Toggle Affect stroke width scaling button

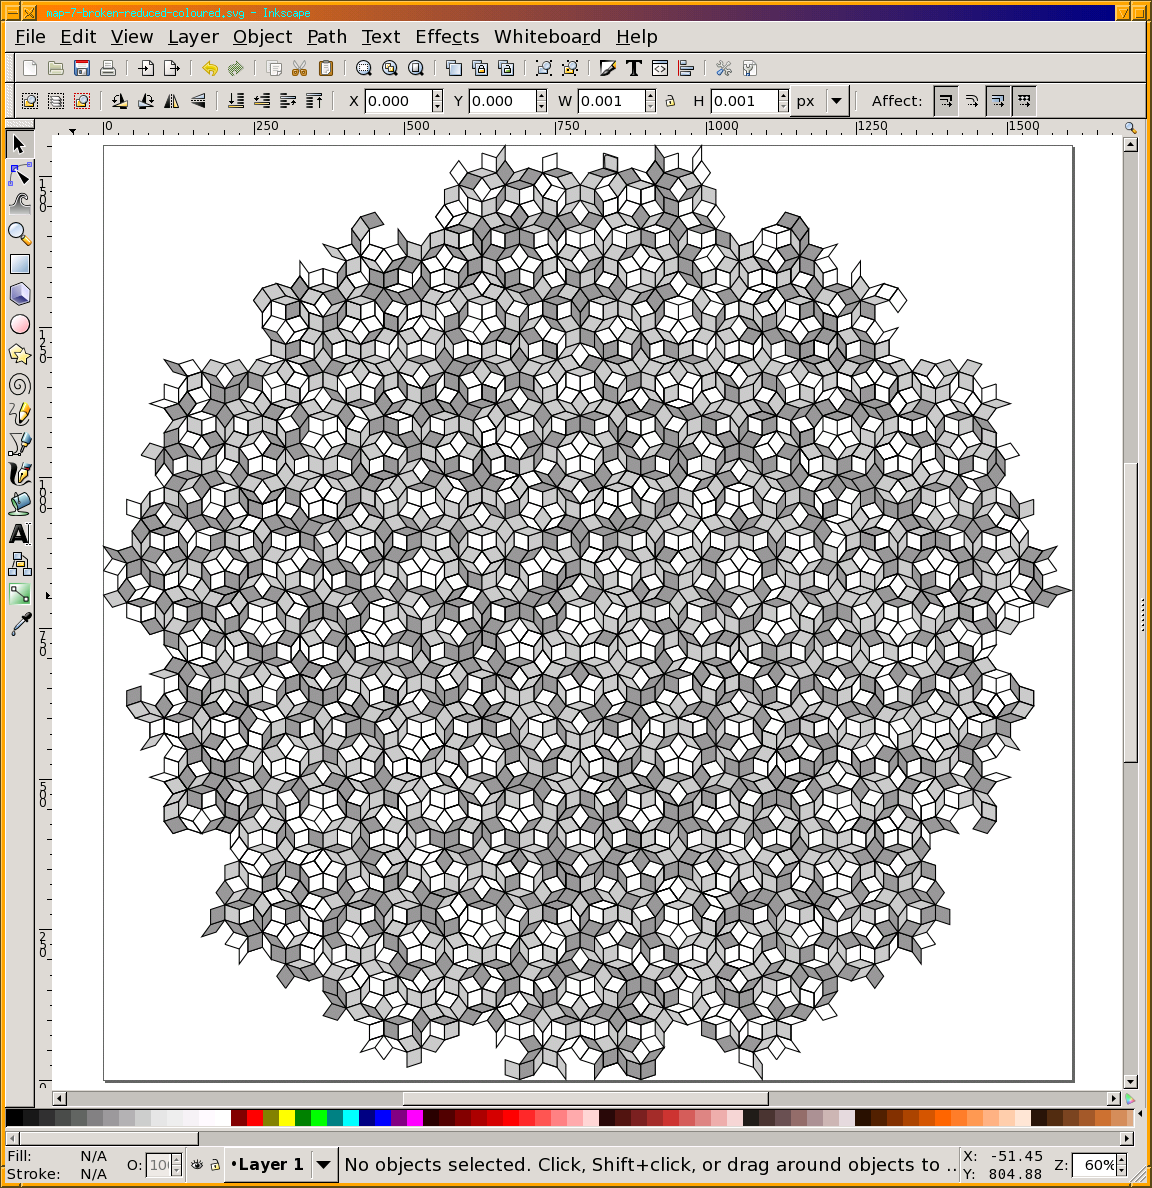point(946,101)
